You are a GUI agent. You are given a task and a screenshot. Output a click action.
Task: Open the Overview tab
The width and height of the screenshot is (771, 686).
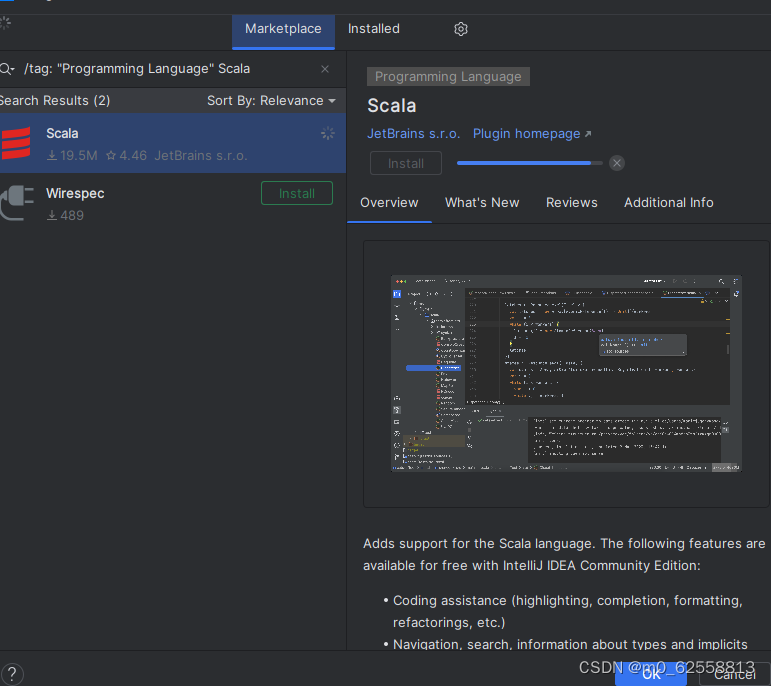(389, 203)
